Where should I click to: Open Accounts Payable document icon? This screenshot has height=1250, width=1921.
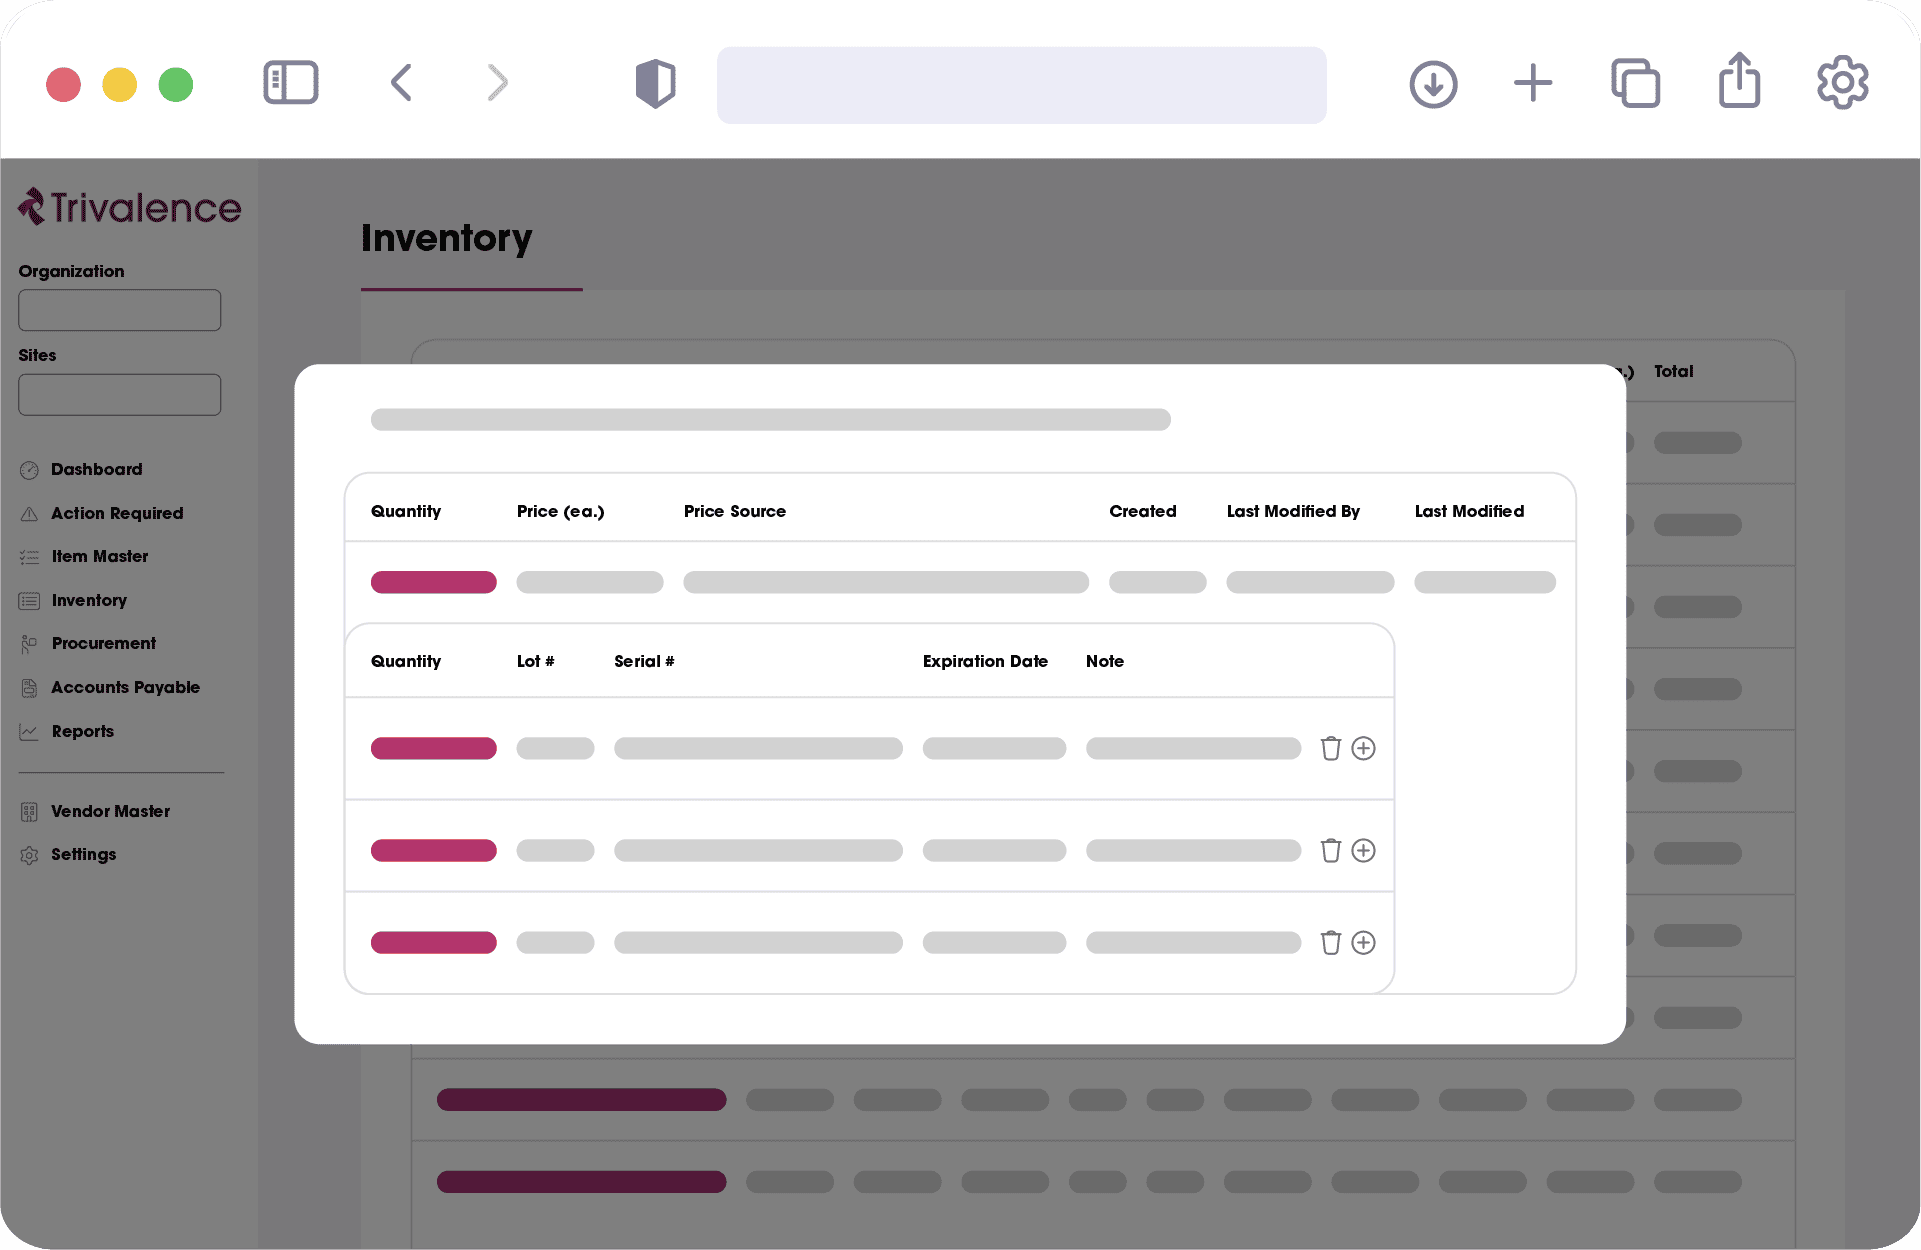30,687
